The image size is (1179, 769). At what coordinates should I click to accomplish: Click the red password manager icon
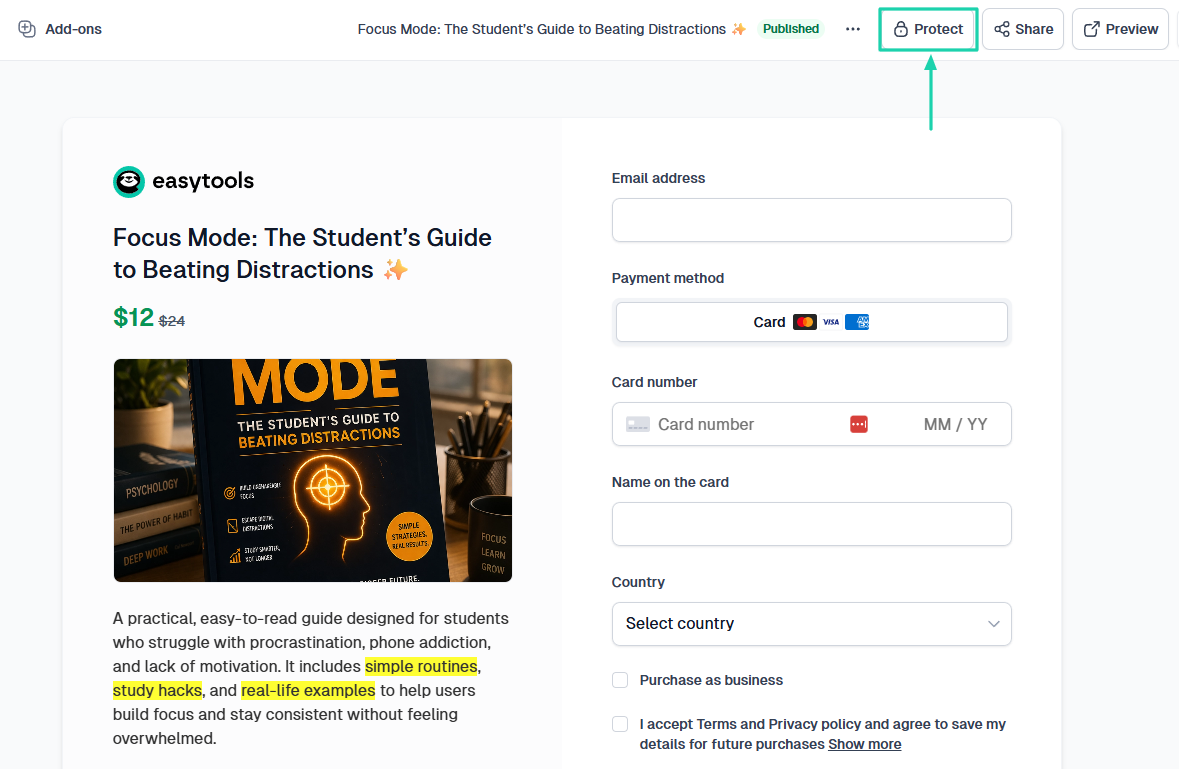tap(859, 425)
